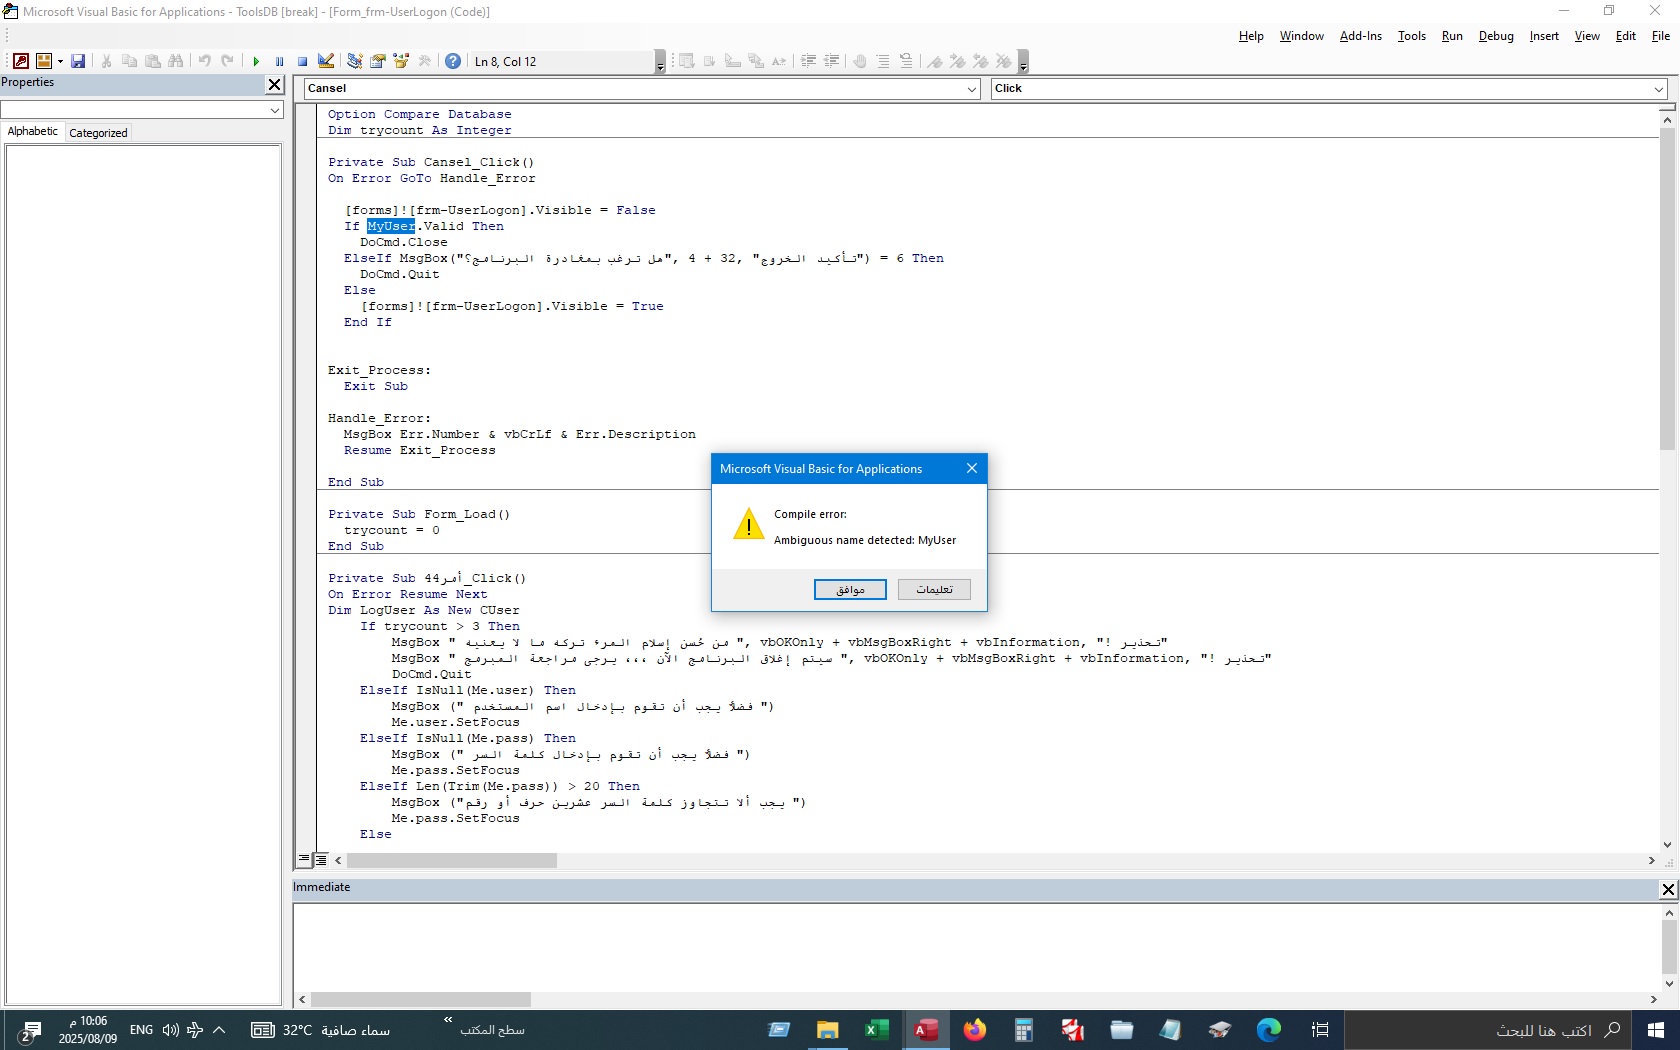The image size is (1680, 1050).
Task: Open the Tools menu
Action: click(x=1412, y=36)
